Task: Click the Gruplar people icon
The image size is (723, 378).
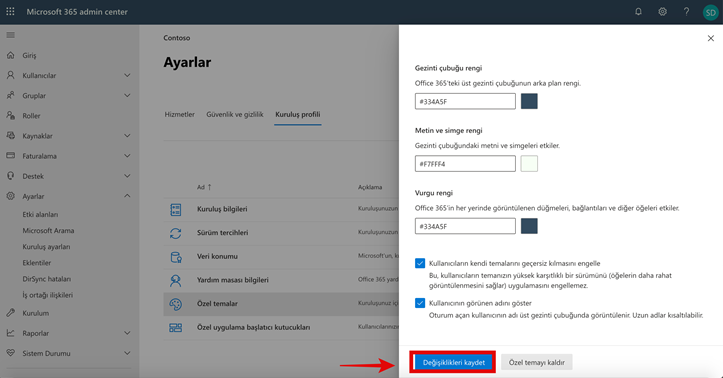Action: pos(11,95)
